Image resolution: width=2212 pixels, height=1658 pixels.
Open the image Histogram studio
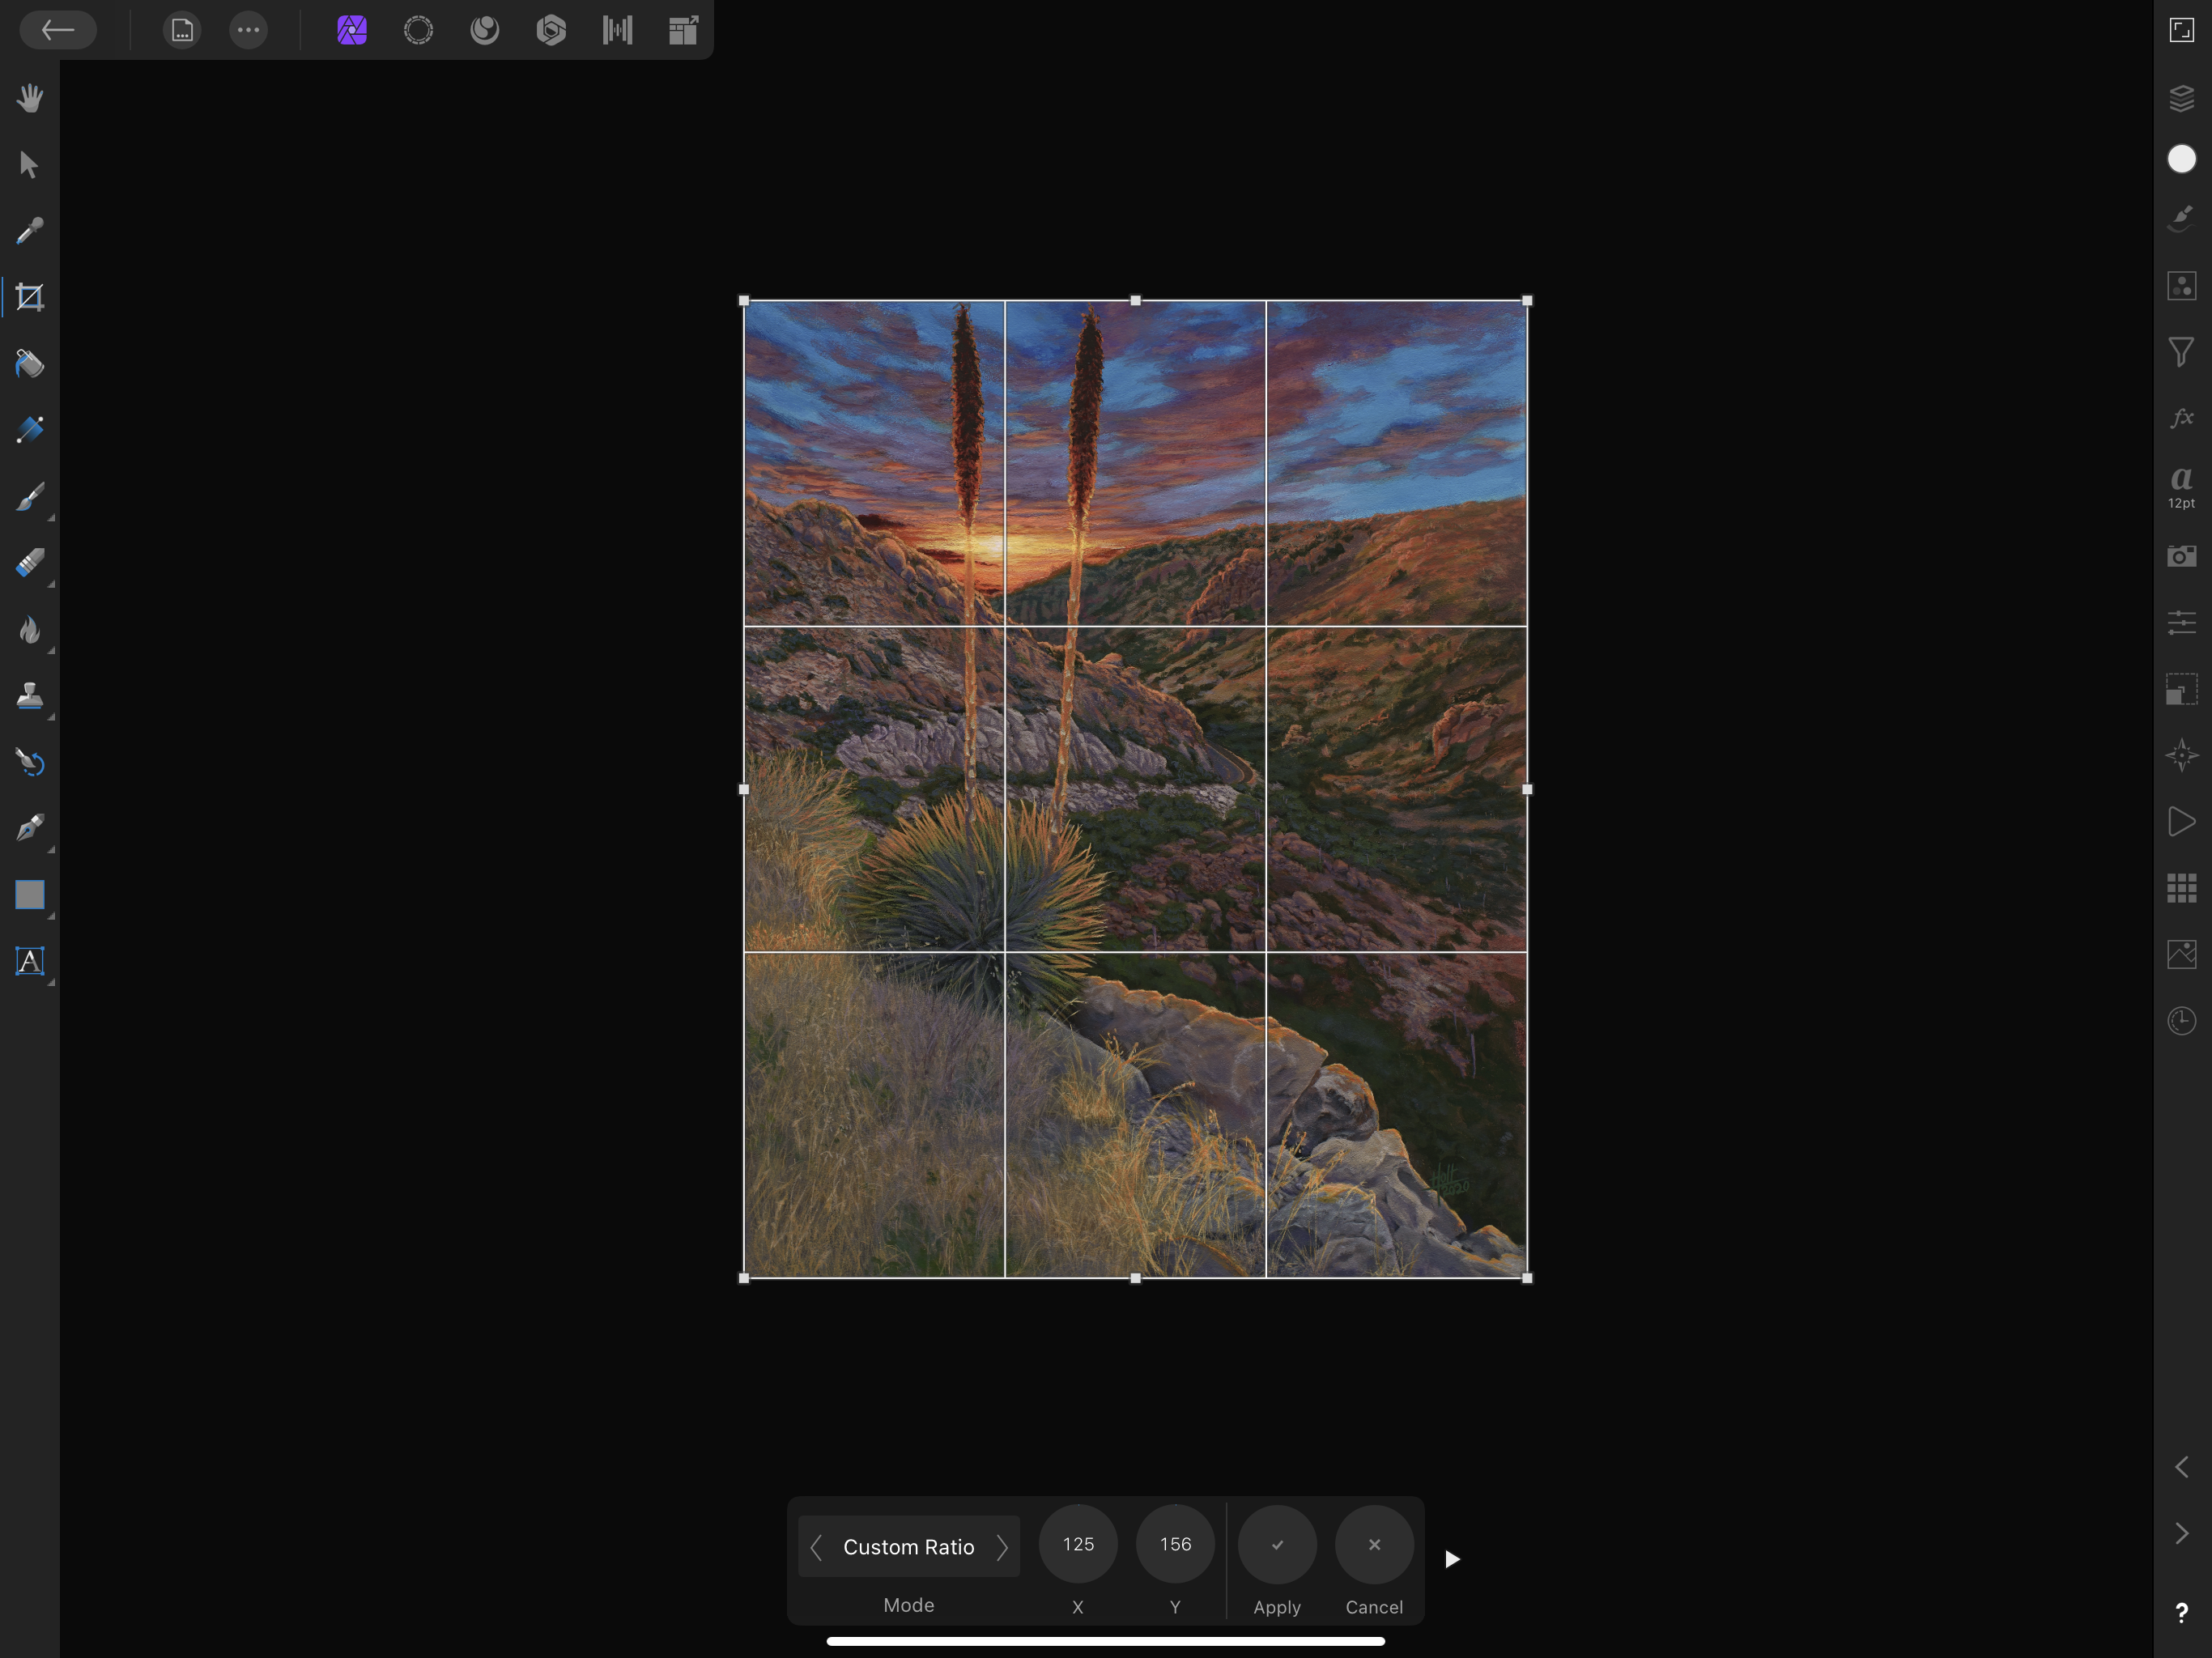click(2181, 954)
